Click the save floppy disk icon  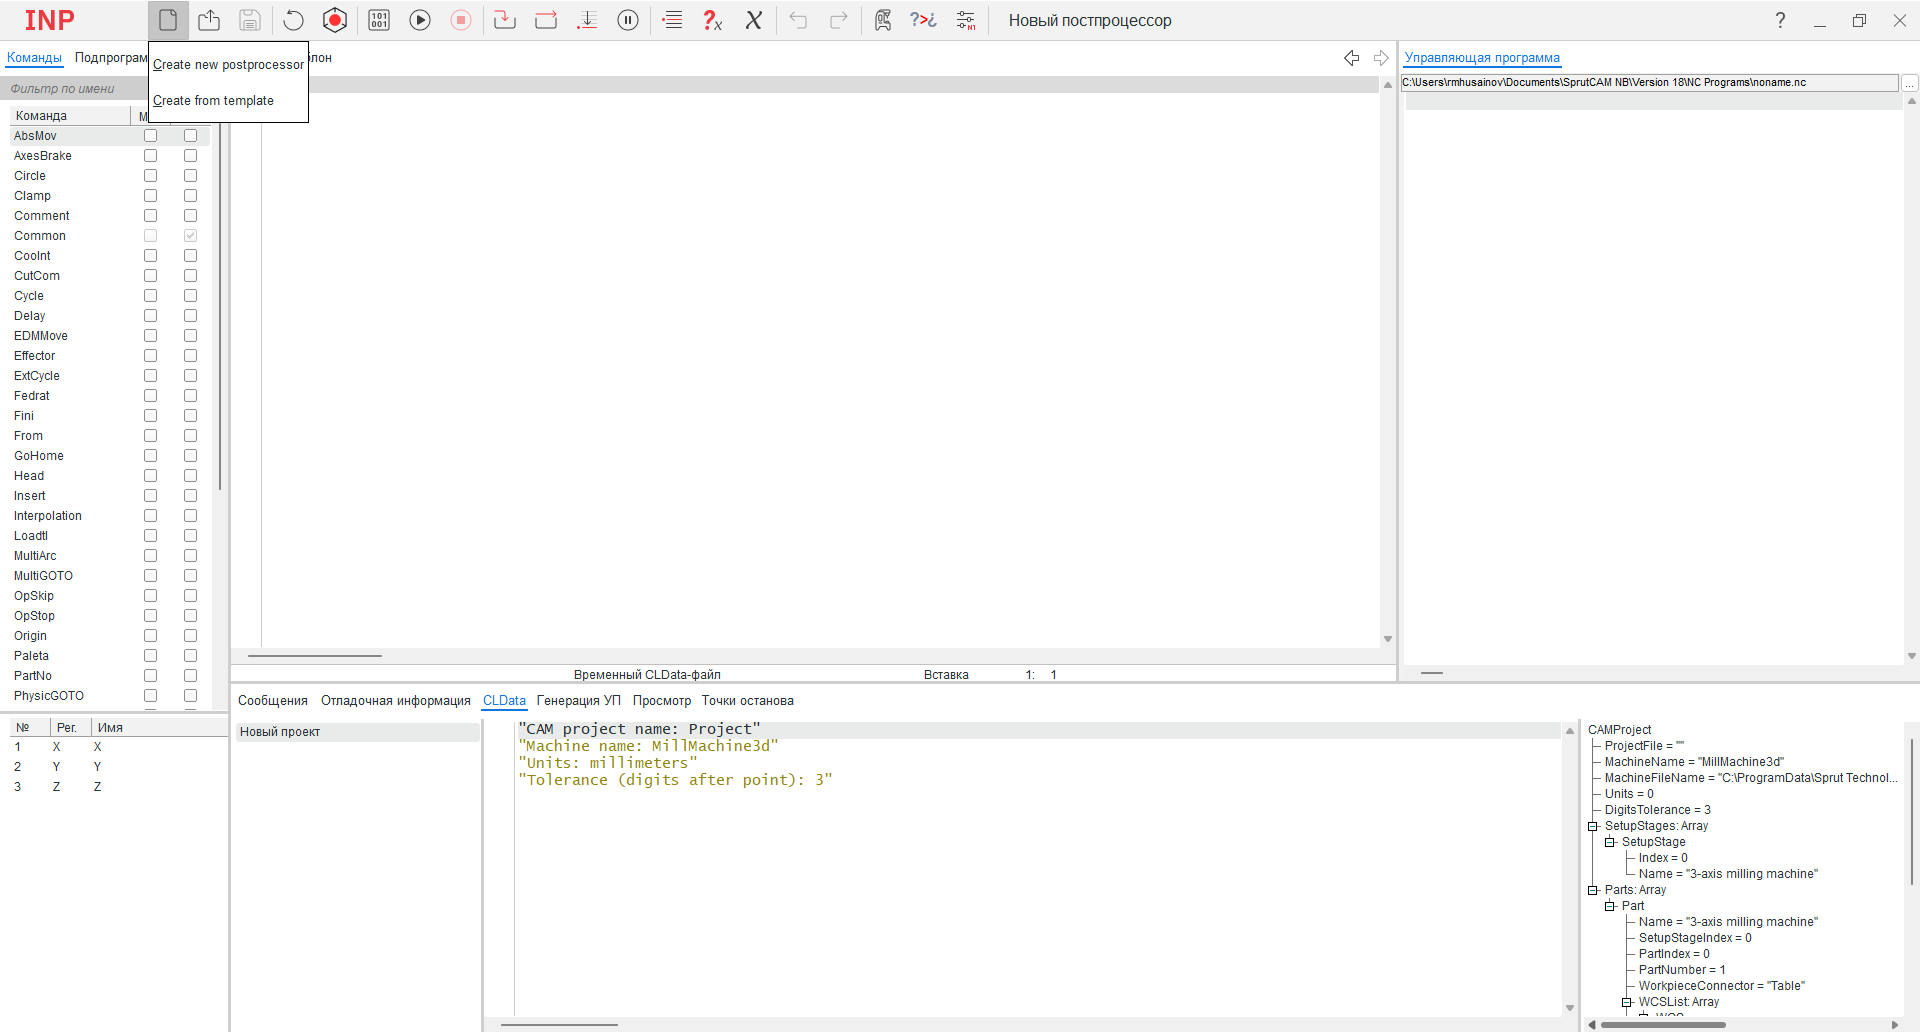pyautogui.click(x=250, y=20)
